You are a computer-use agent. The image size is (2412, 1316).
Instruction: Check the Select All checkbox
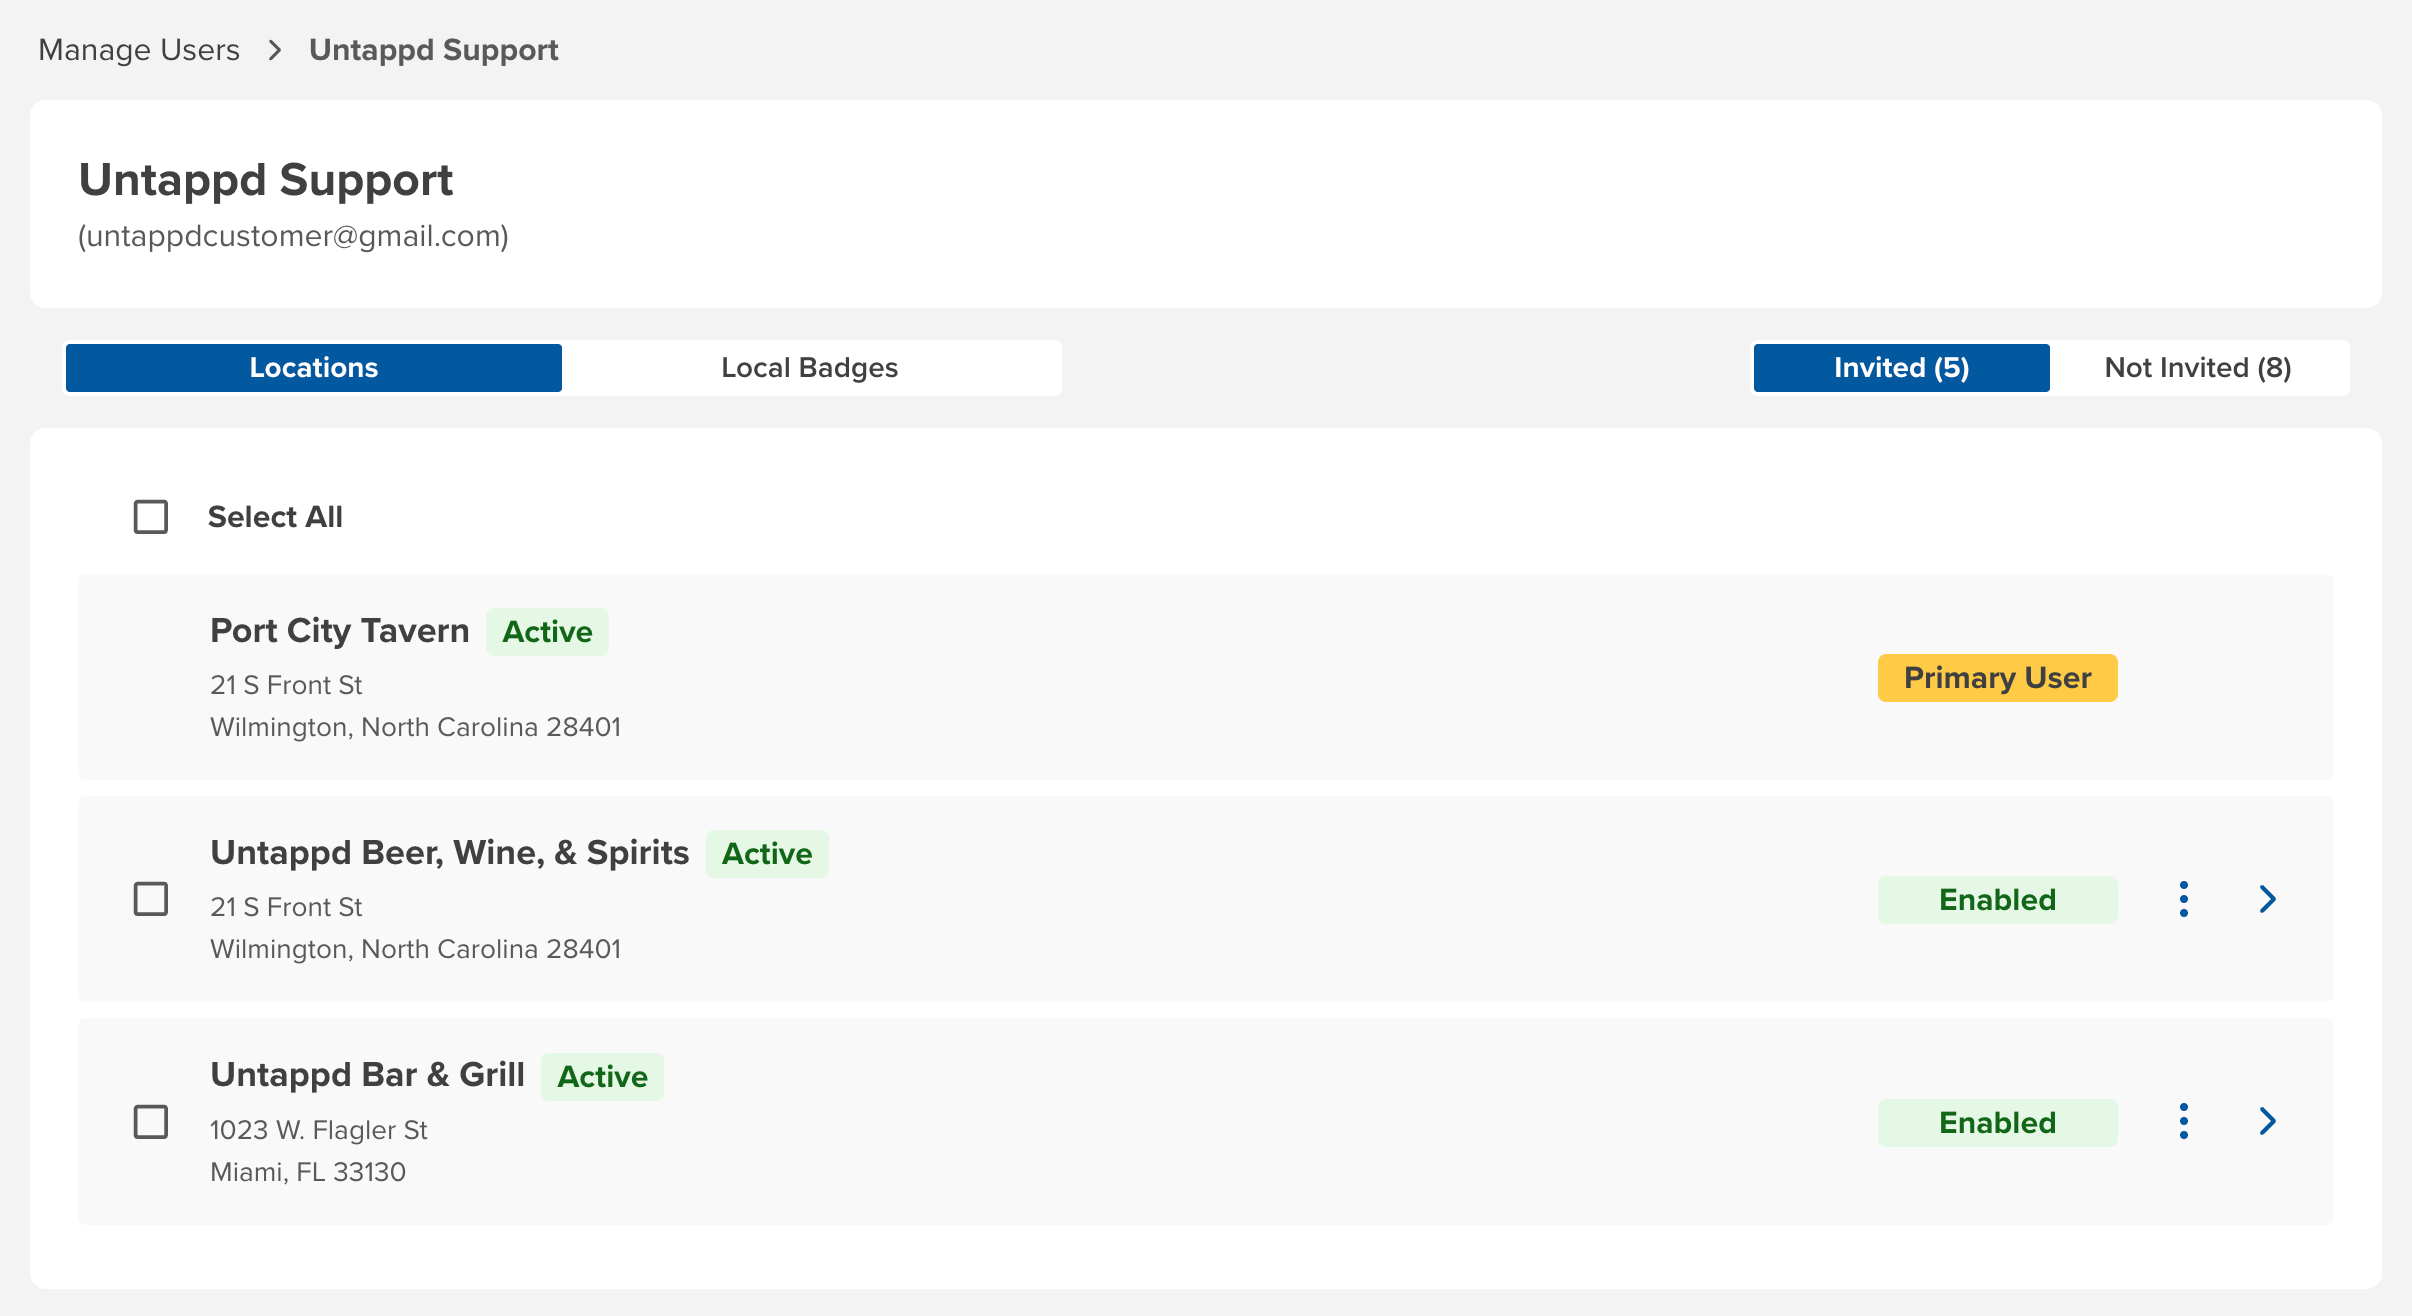[x=151, y=517]
